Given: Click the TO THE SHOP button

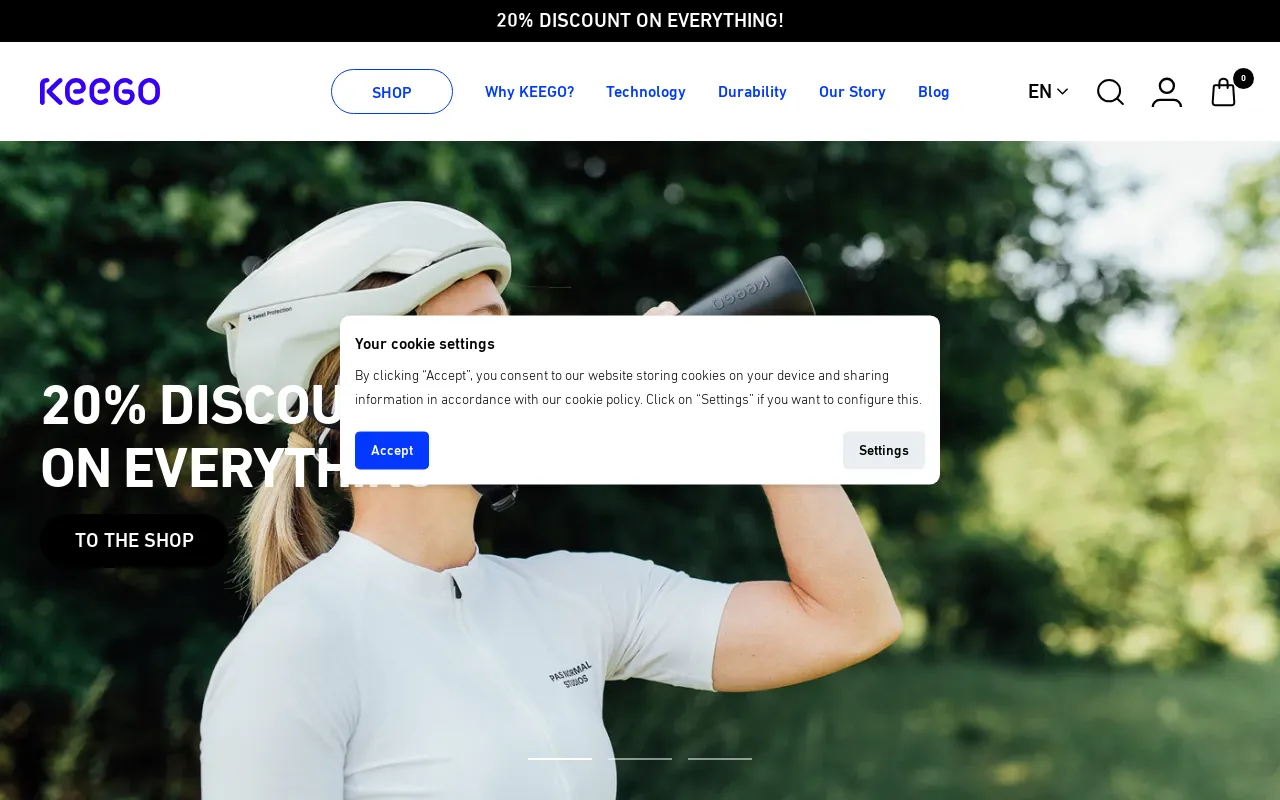Looking at the screenshot, I should 134,541.
